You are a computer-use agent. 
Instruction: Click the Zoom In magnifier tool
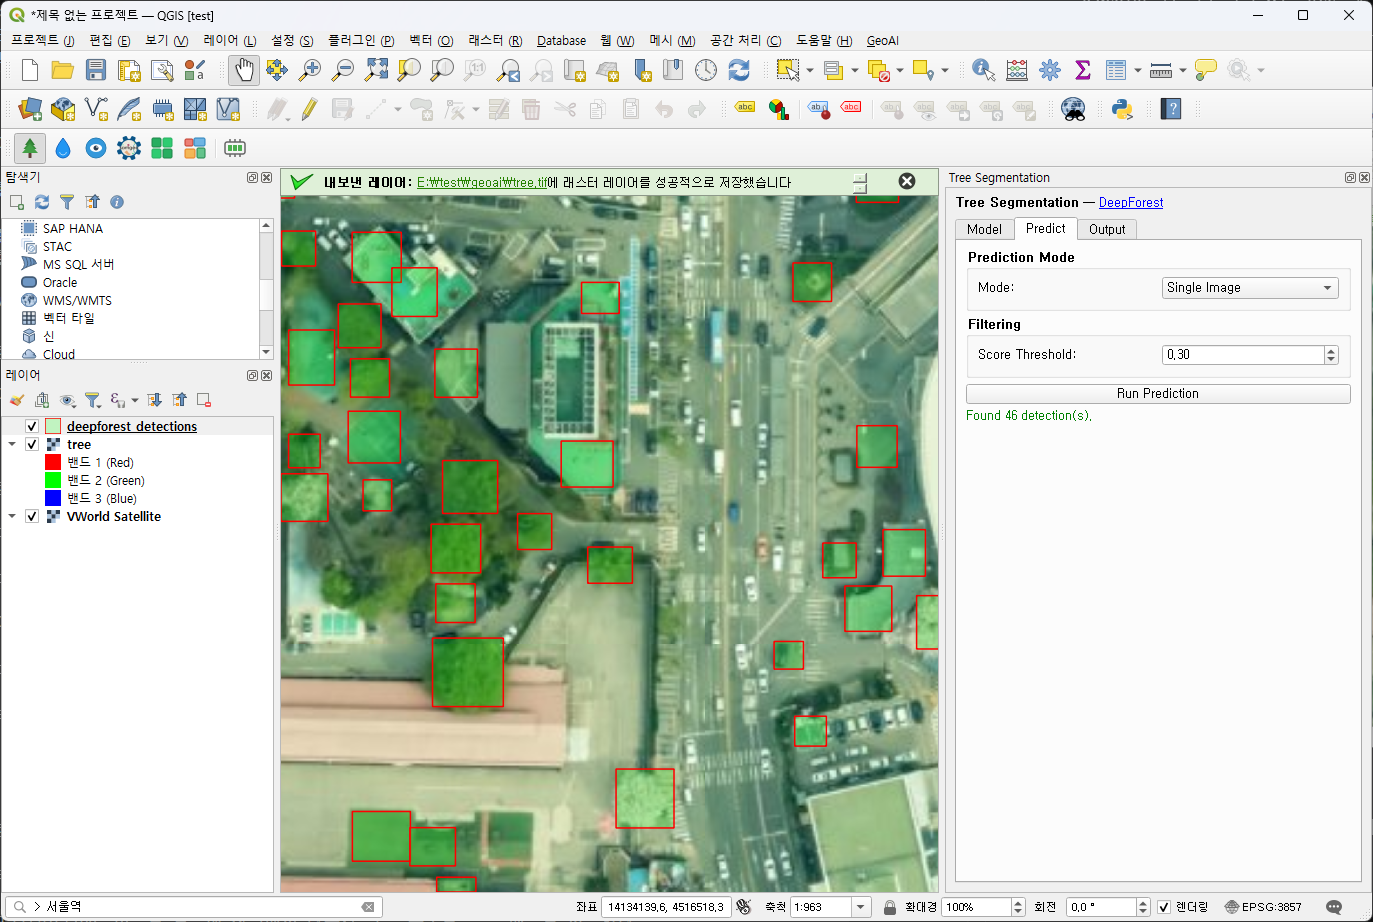[x=310, y=70]
